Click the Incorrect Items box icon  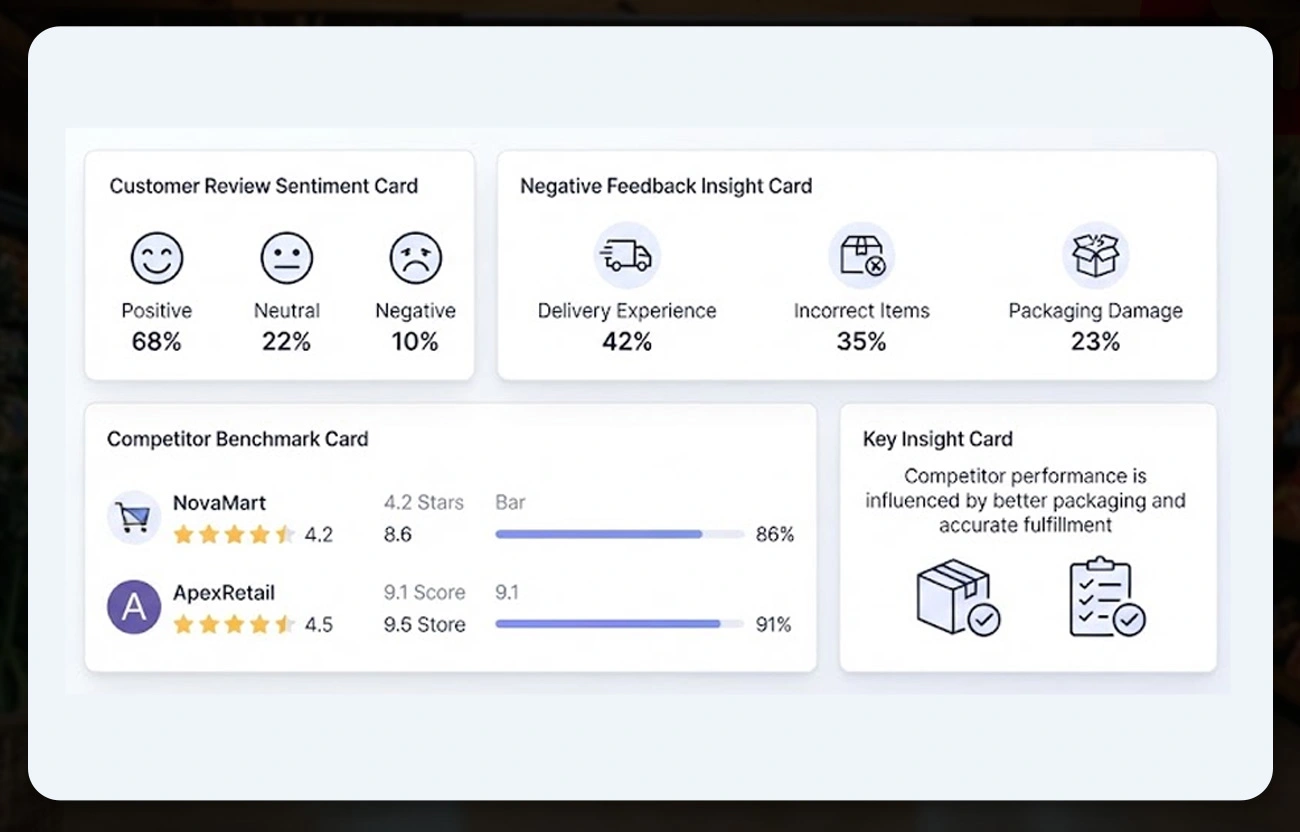tap(861, 255)
